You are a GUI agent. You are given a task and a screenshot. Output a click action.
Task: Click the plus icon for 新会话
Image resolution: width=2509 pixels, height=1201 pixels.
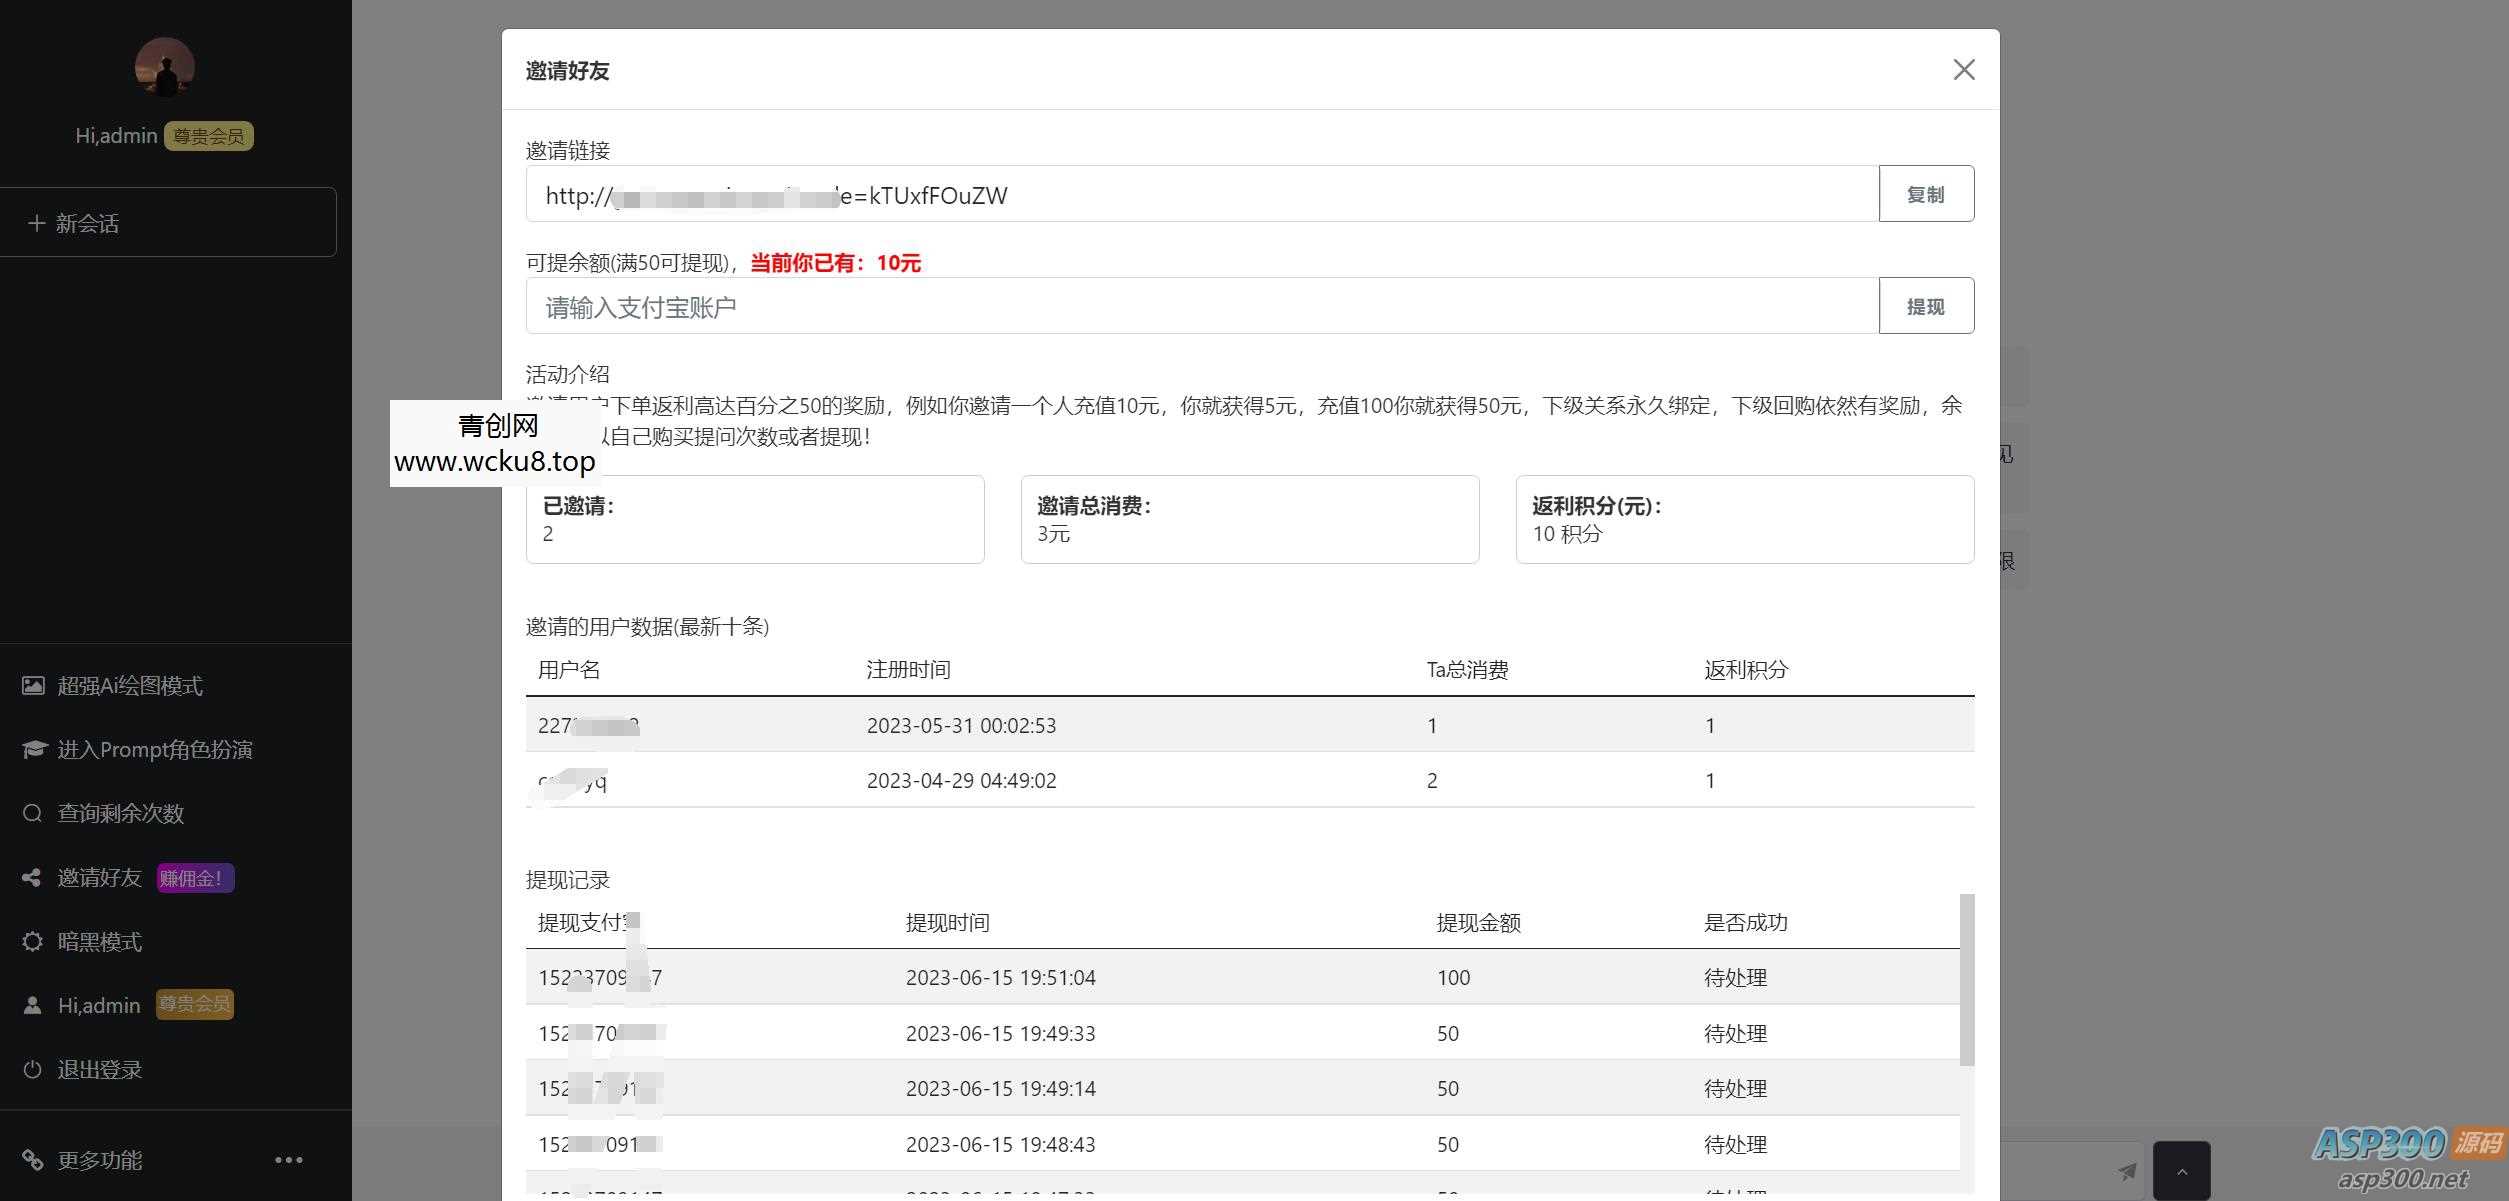(36, 222)
